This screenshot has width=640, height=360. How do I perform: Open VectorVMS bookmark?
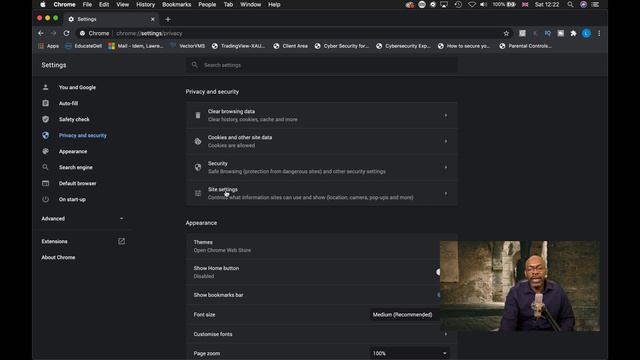187,46
